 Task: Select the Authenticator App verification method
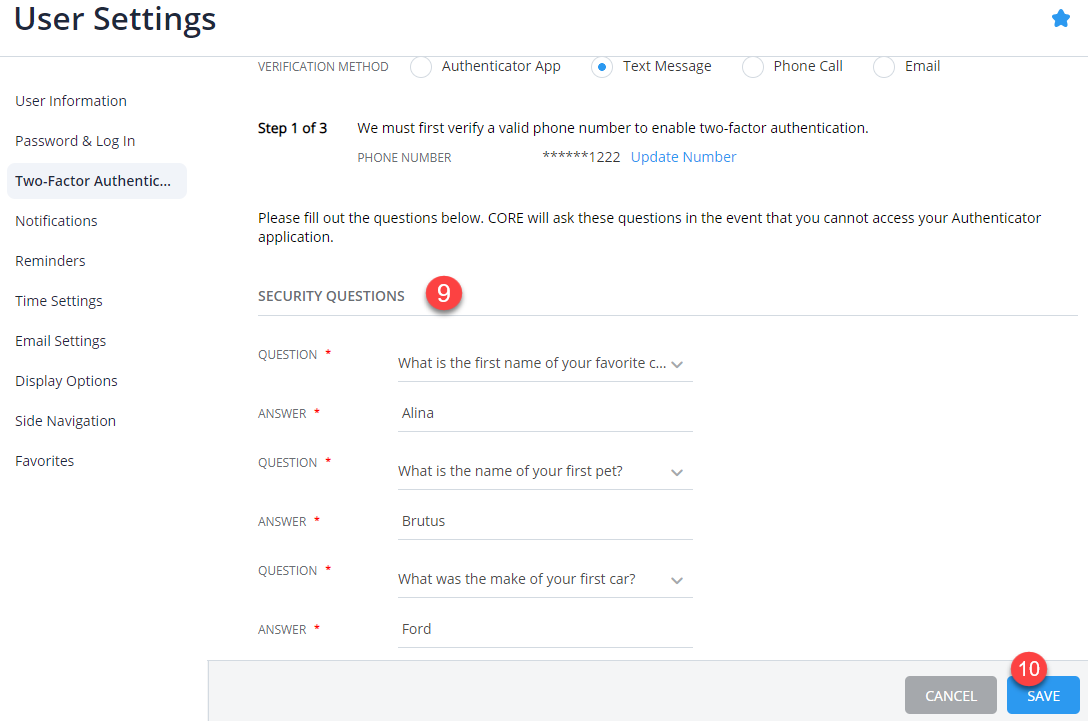(420, 67)
